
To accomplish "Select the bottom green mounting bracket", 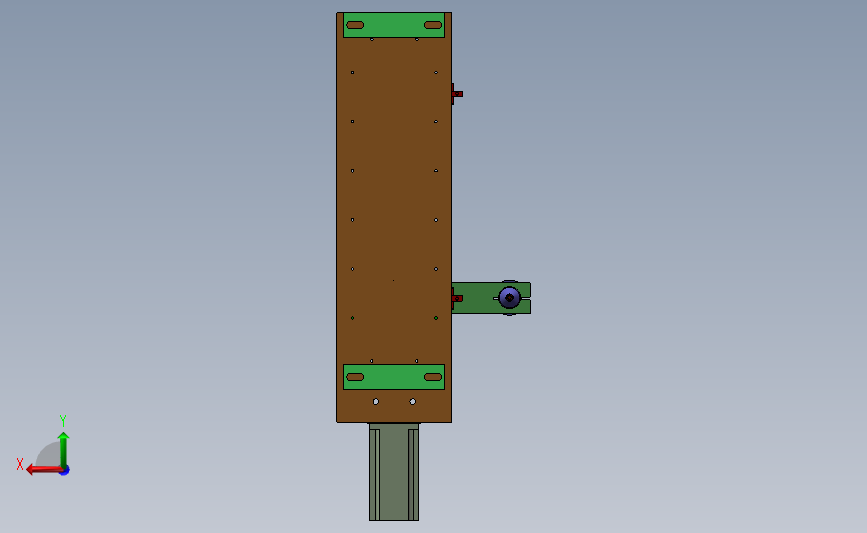I will coord(394,377).
